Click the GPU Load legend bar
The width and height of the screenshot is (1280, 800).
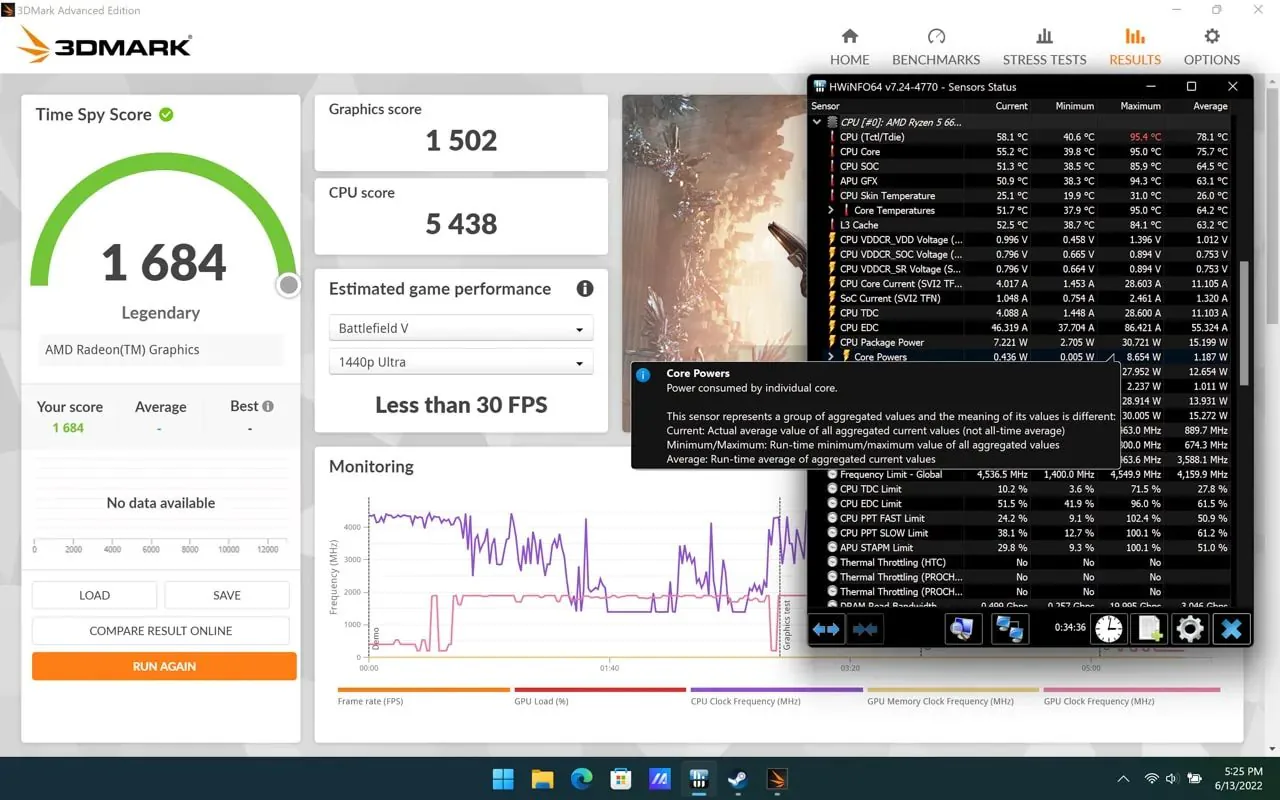point(600,690)
